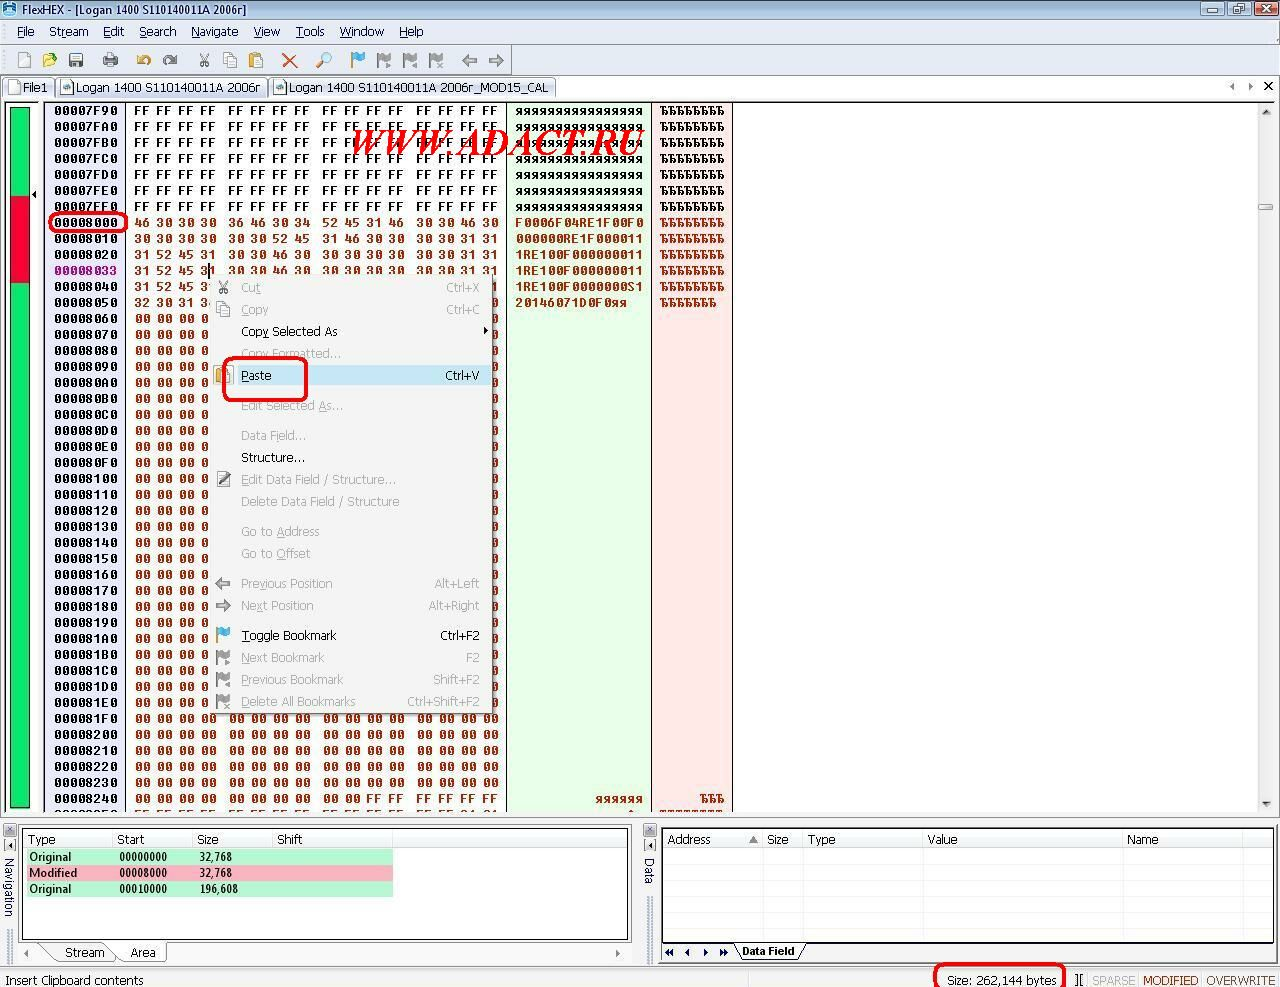
Task: Close the current document tab X
Action: pos(1268,86)
